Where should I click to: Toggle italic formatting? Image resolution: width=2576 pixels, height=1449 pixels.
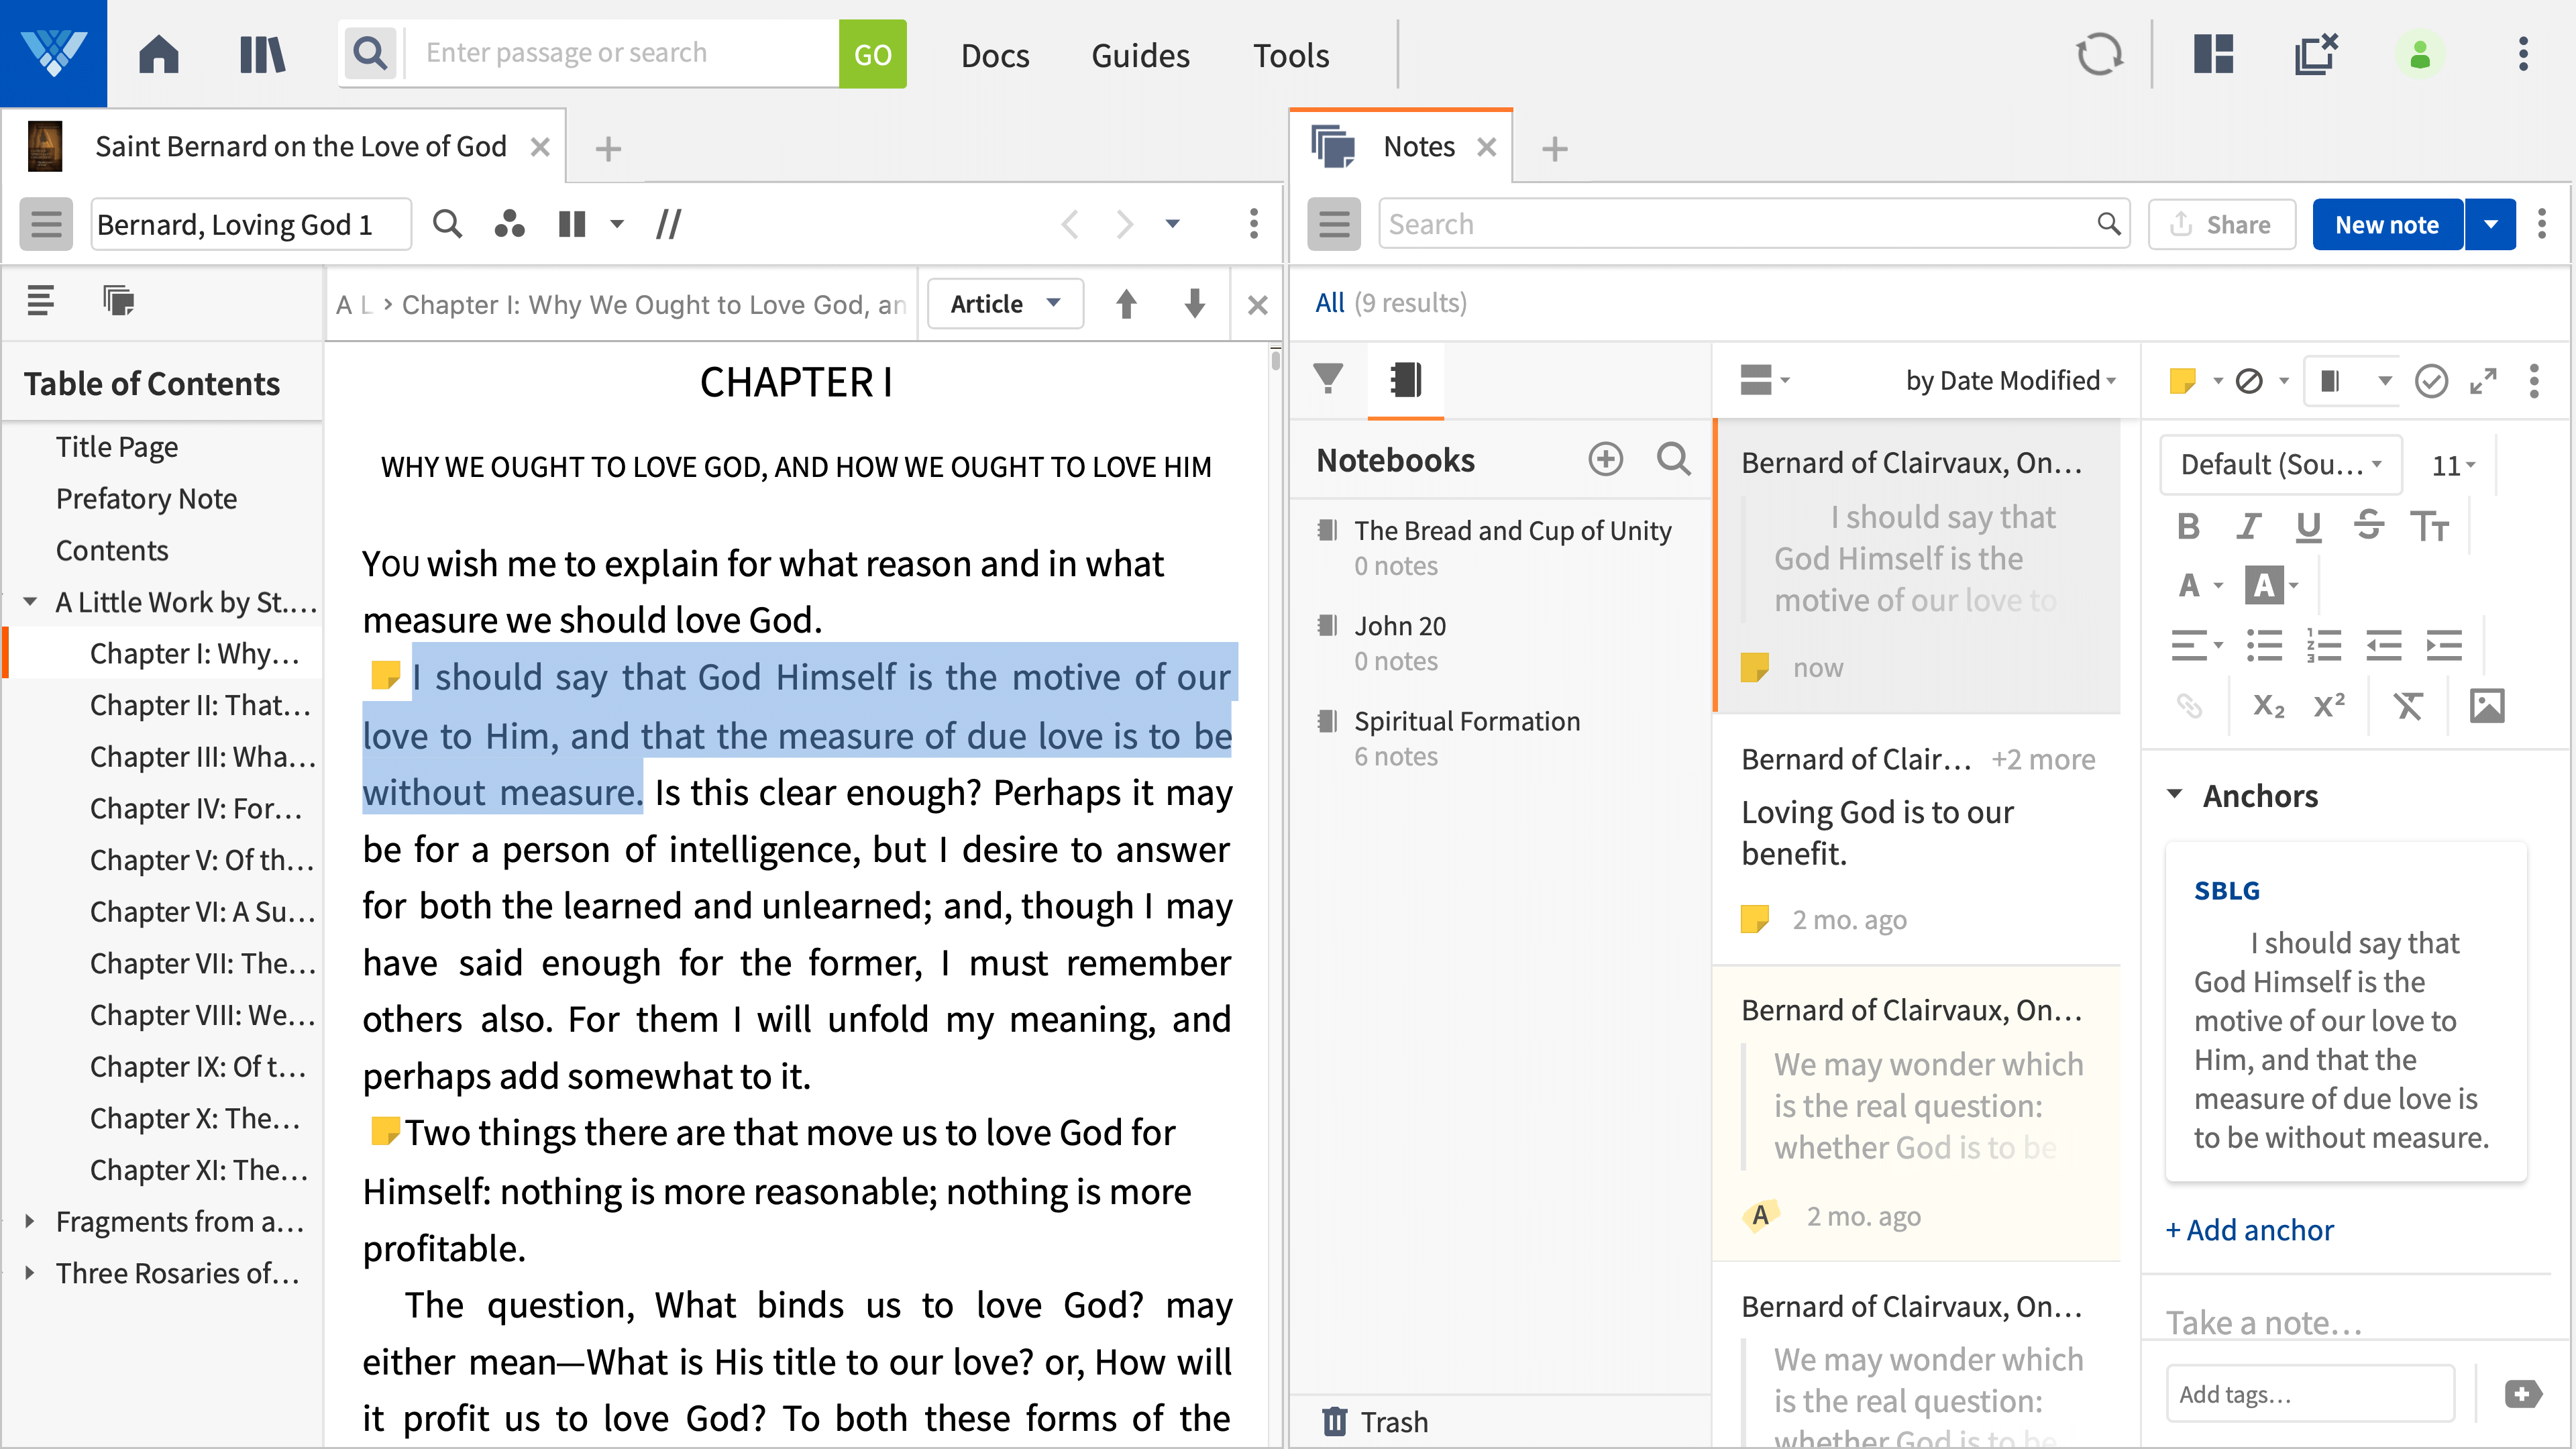(x=2248, y=526)
